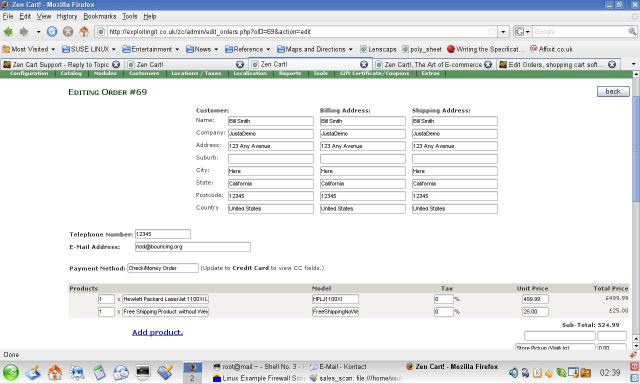Open the Lenscaps bookmark

coord(378,49)
